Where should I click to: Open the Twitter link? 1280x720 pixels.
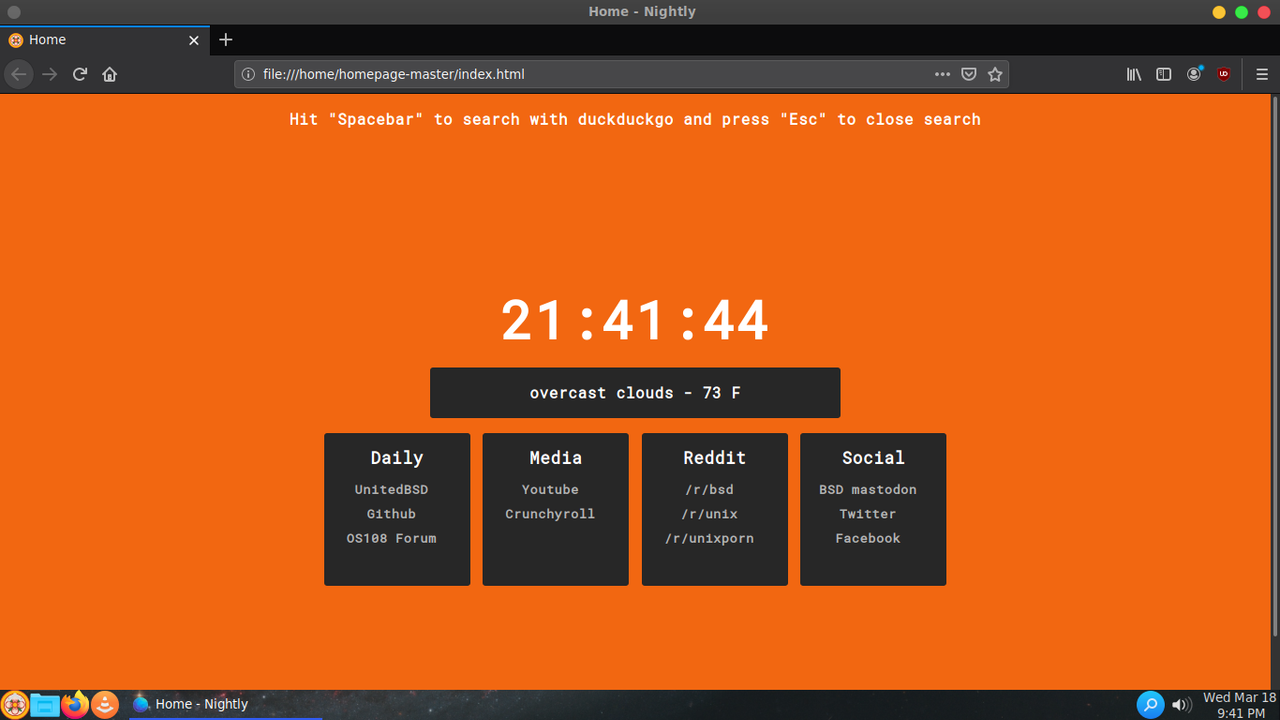pyautogui.click(x=868, y=514)
